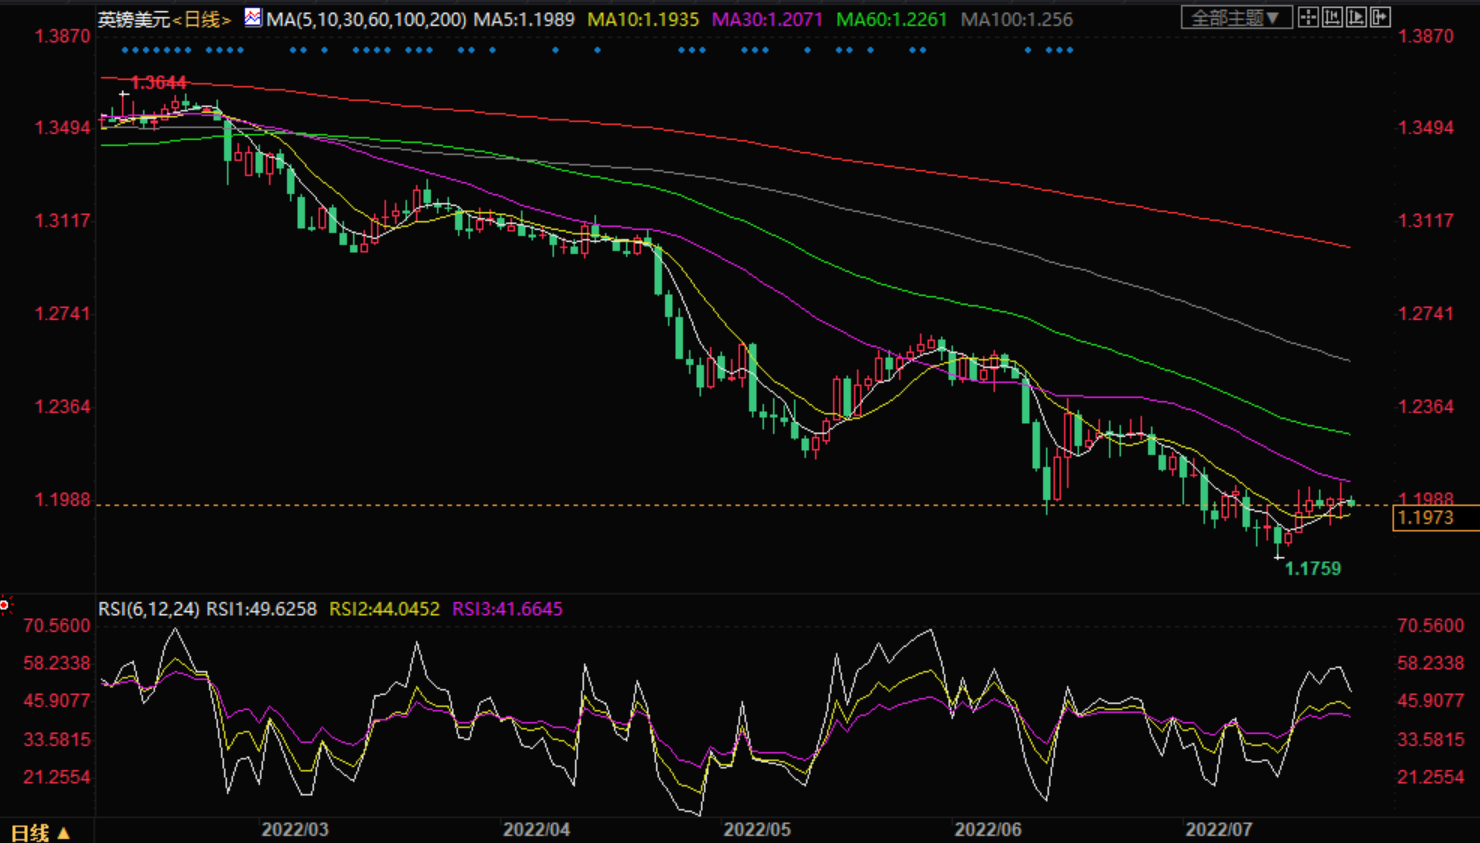
Task: Expand the 日线 period selector at bottom left
Action: [40, 832]
